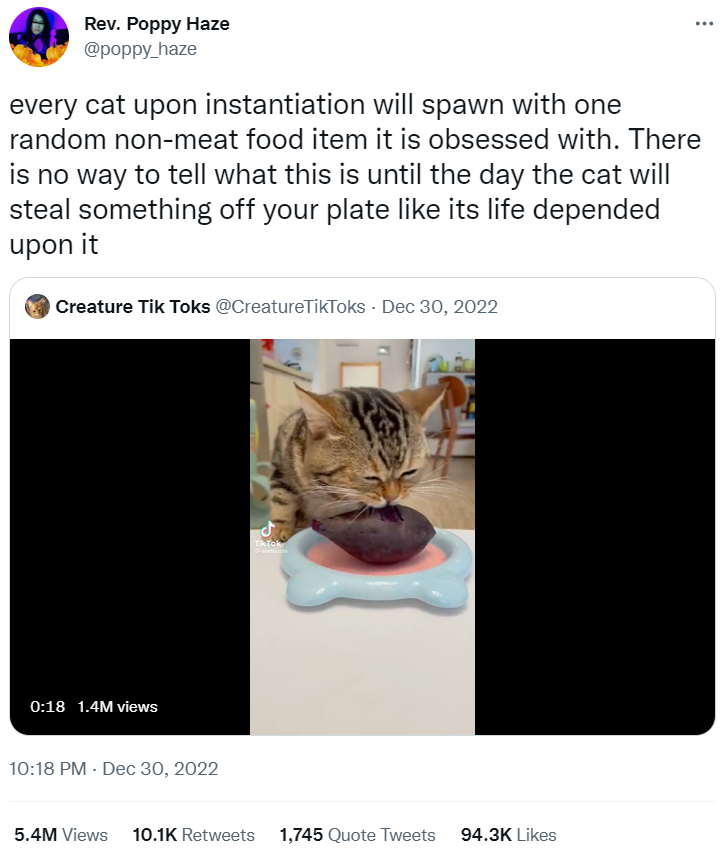Click the 1.4M views video label
This screenshot has height=854, width=725.
[x=117, y=707]
